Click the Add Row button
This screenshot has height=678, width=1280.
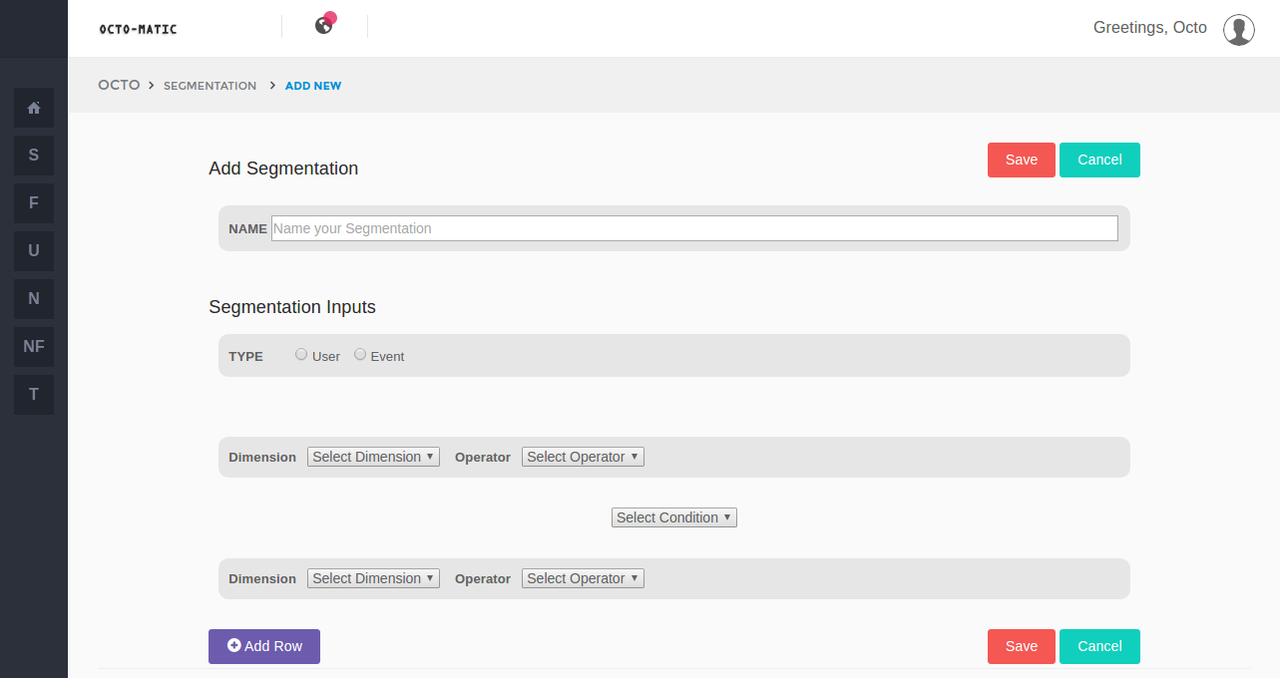point(264,646)
